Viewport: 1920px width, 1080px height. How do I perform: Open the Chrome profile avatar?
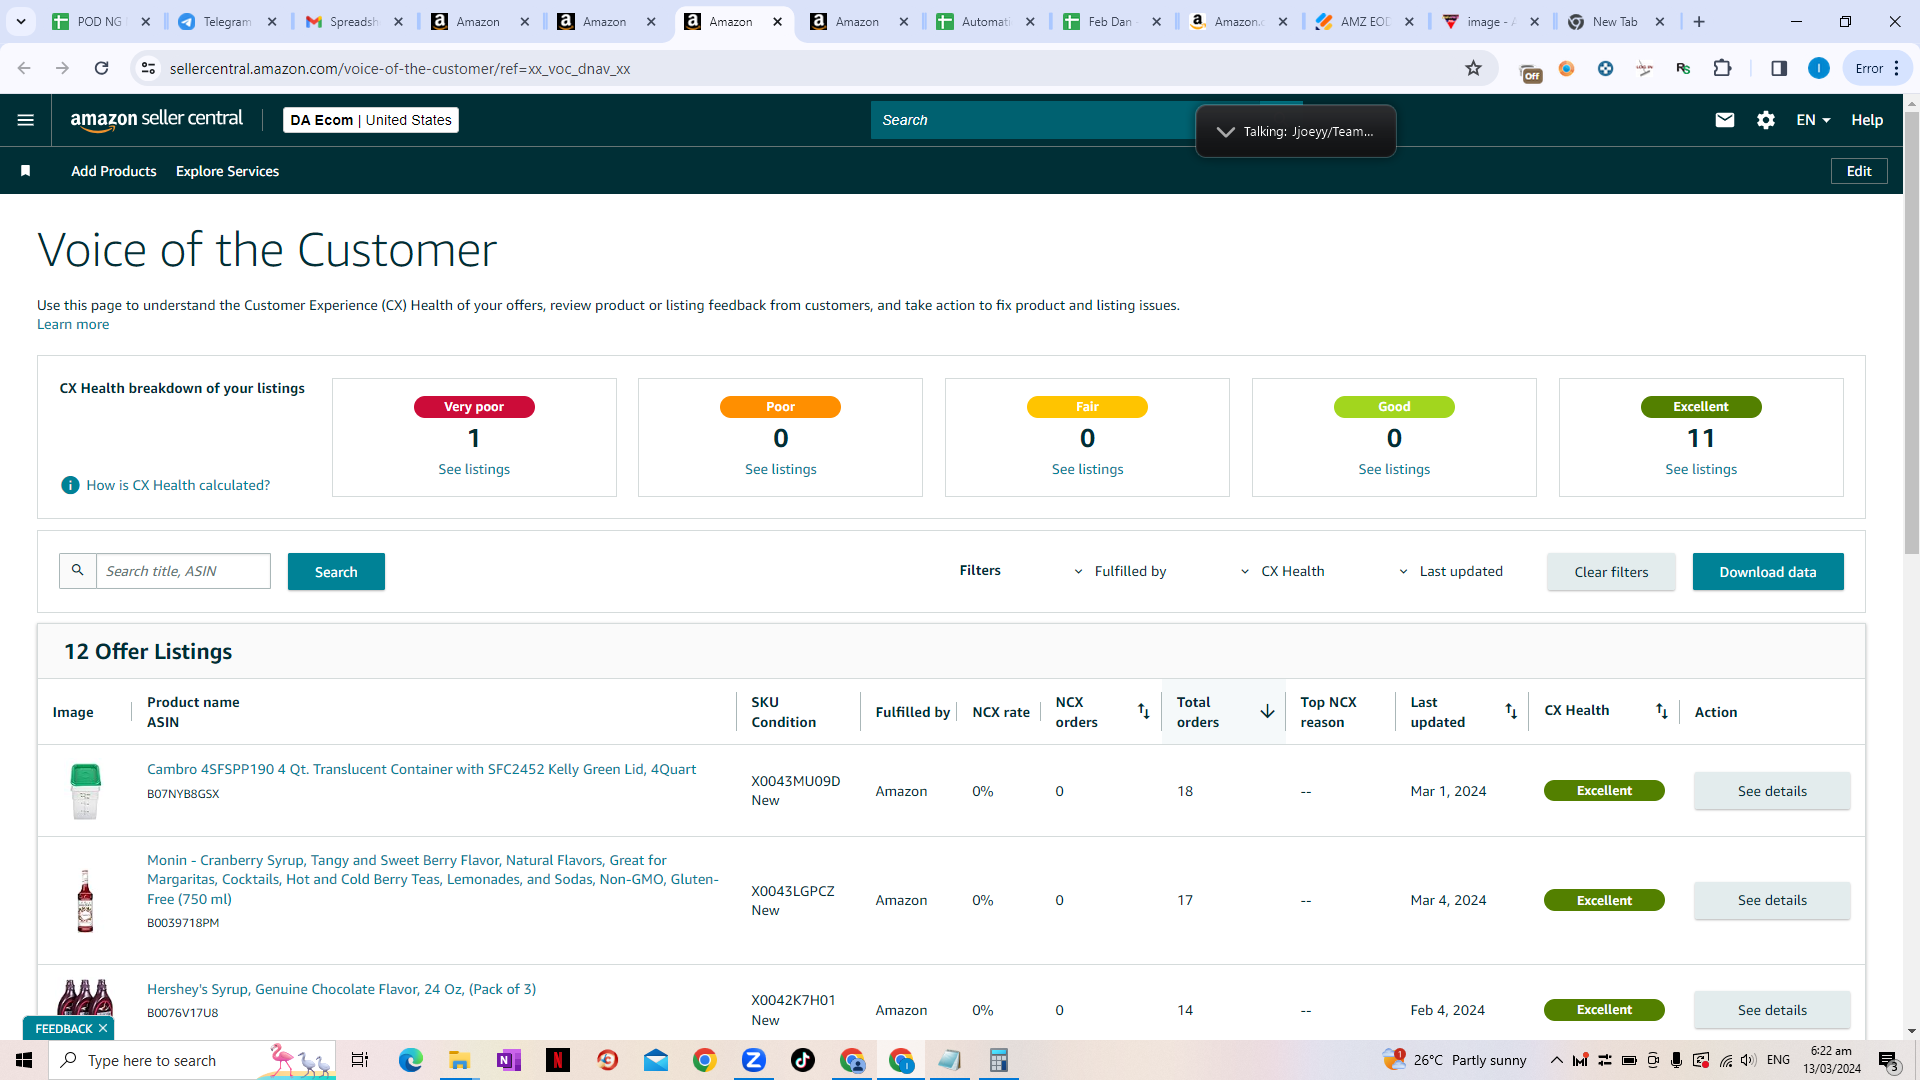point(1819,68)
